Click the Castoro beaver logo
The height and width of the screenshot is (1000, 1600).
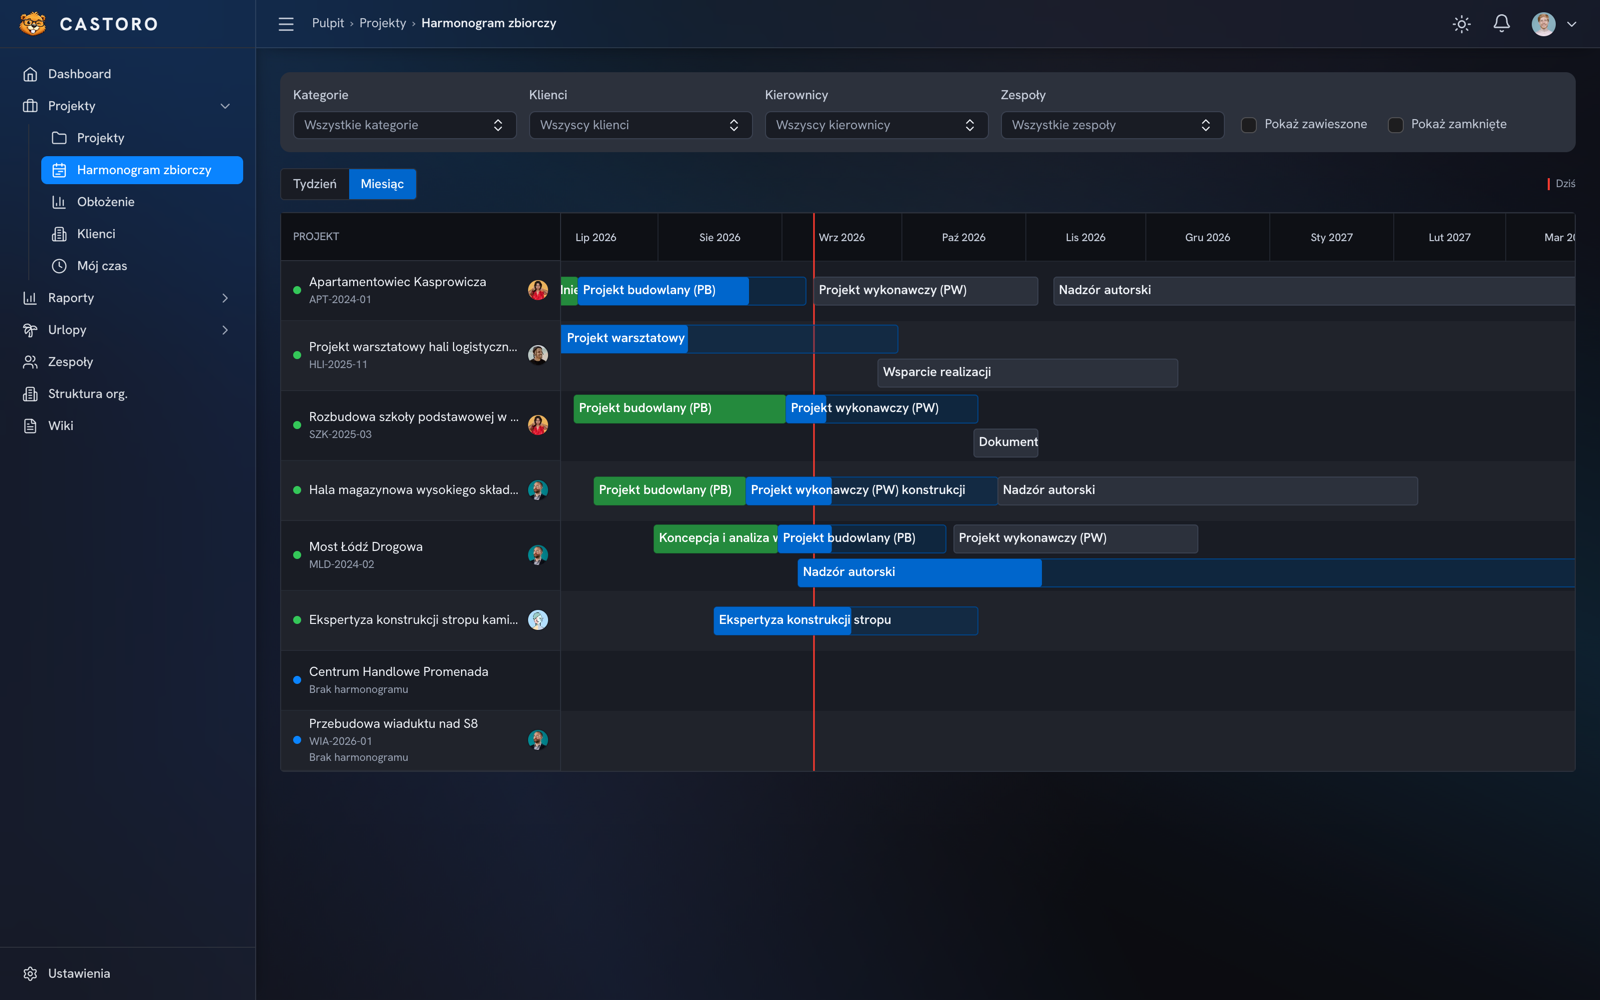click(x=33, y=24)
